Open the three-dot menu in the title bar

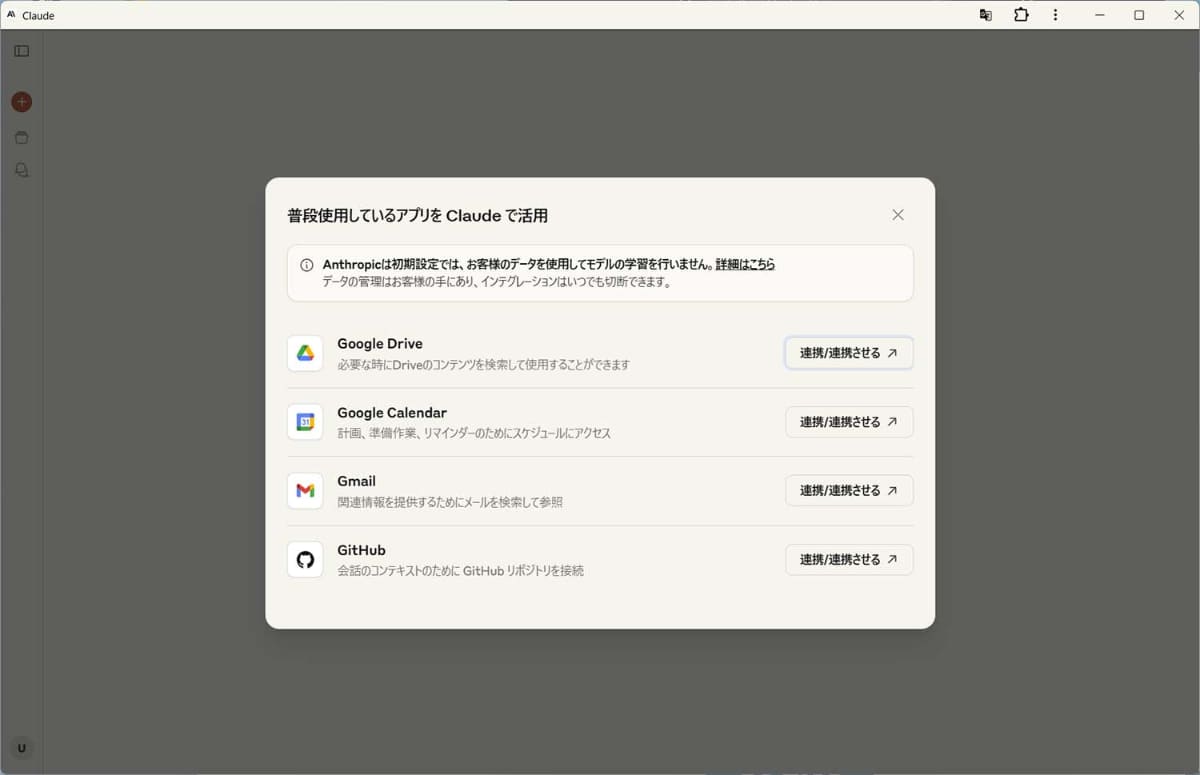click(1055, 15)
